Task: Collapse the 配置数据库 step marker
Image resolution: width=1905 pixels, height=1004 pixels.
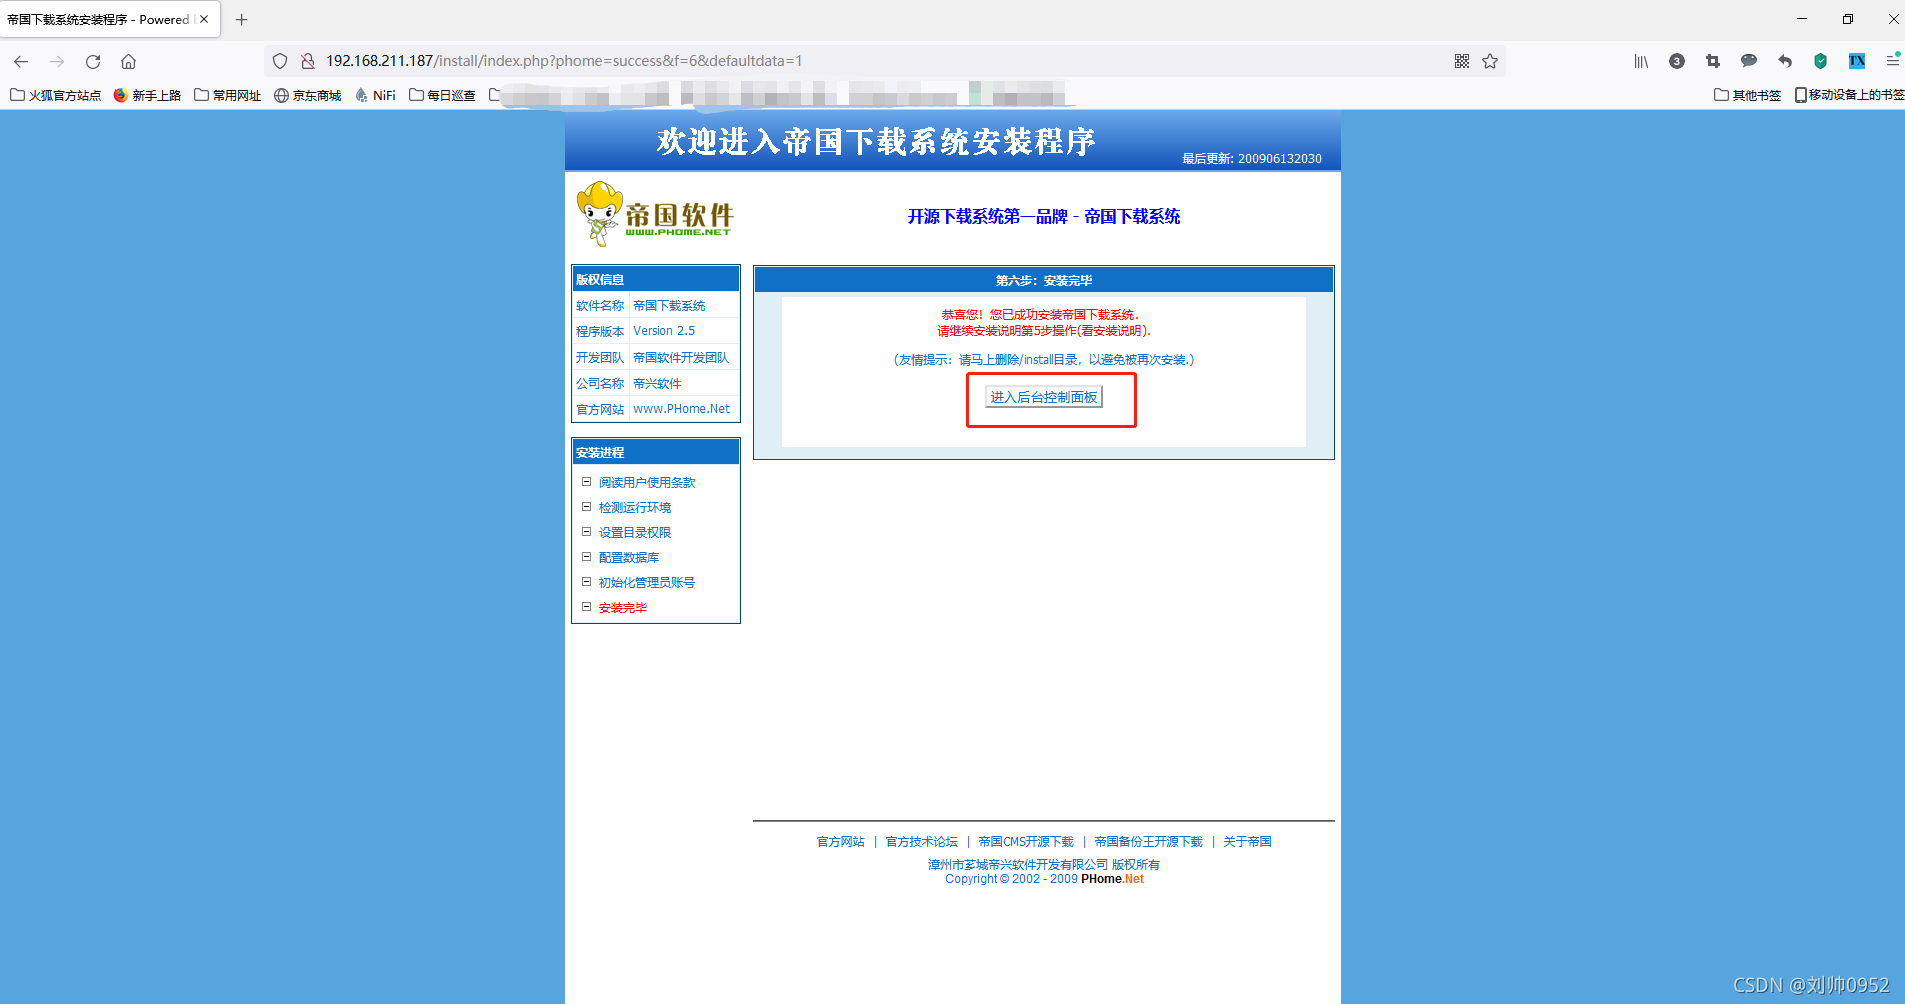Action: [587, 557]
